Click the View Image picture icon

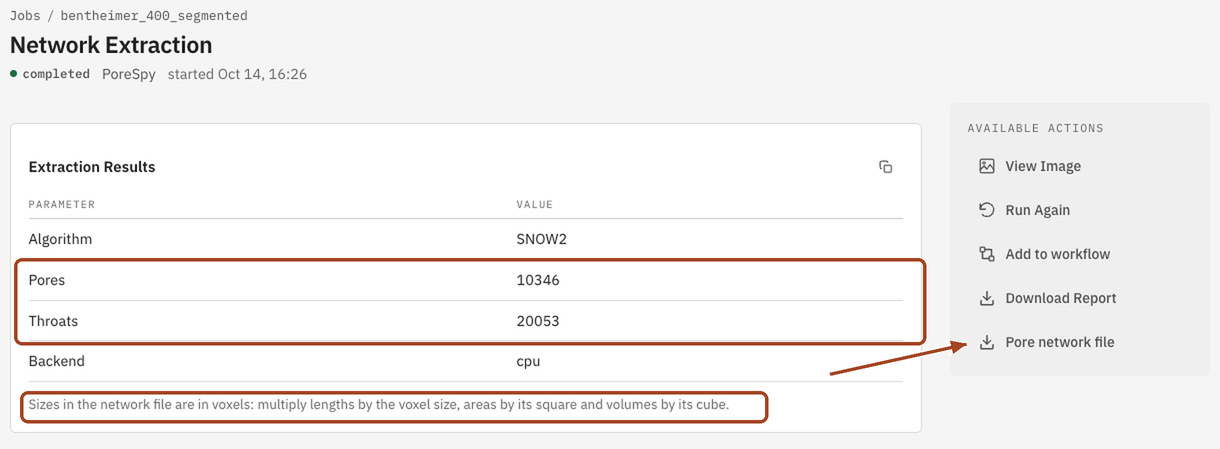986,166
